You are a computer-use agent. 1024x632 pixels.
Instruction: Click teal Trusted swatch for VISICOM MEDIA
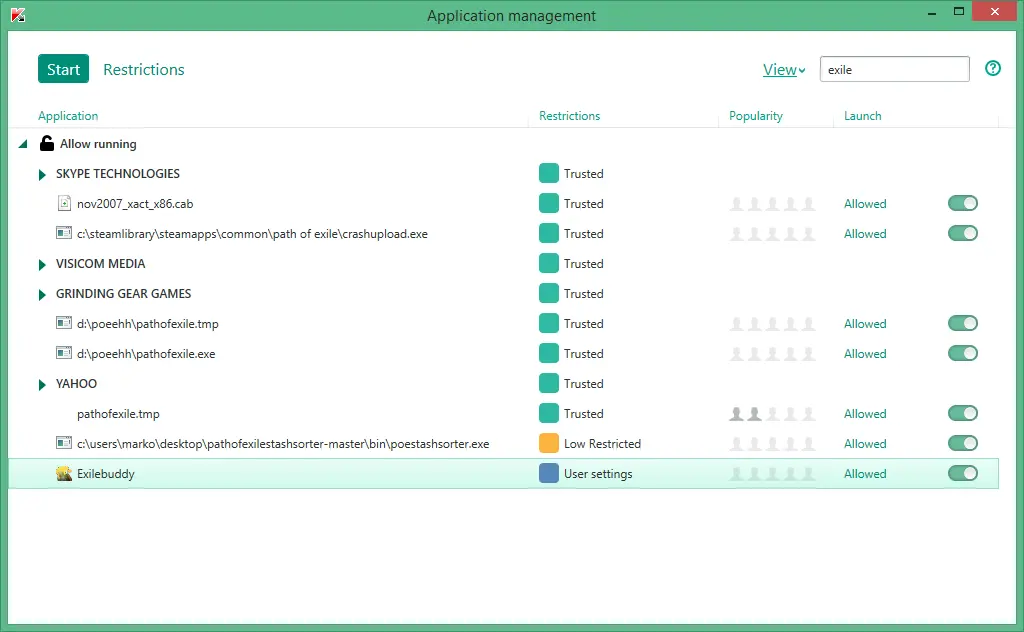[x=549, y=263]
